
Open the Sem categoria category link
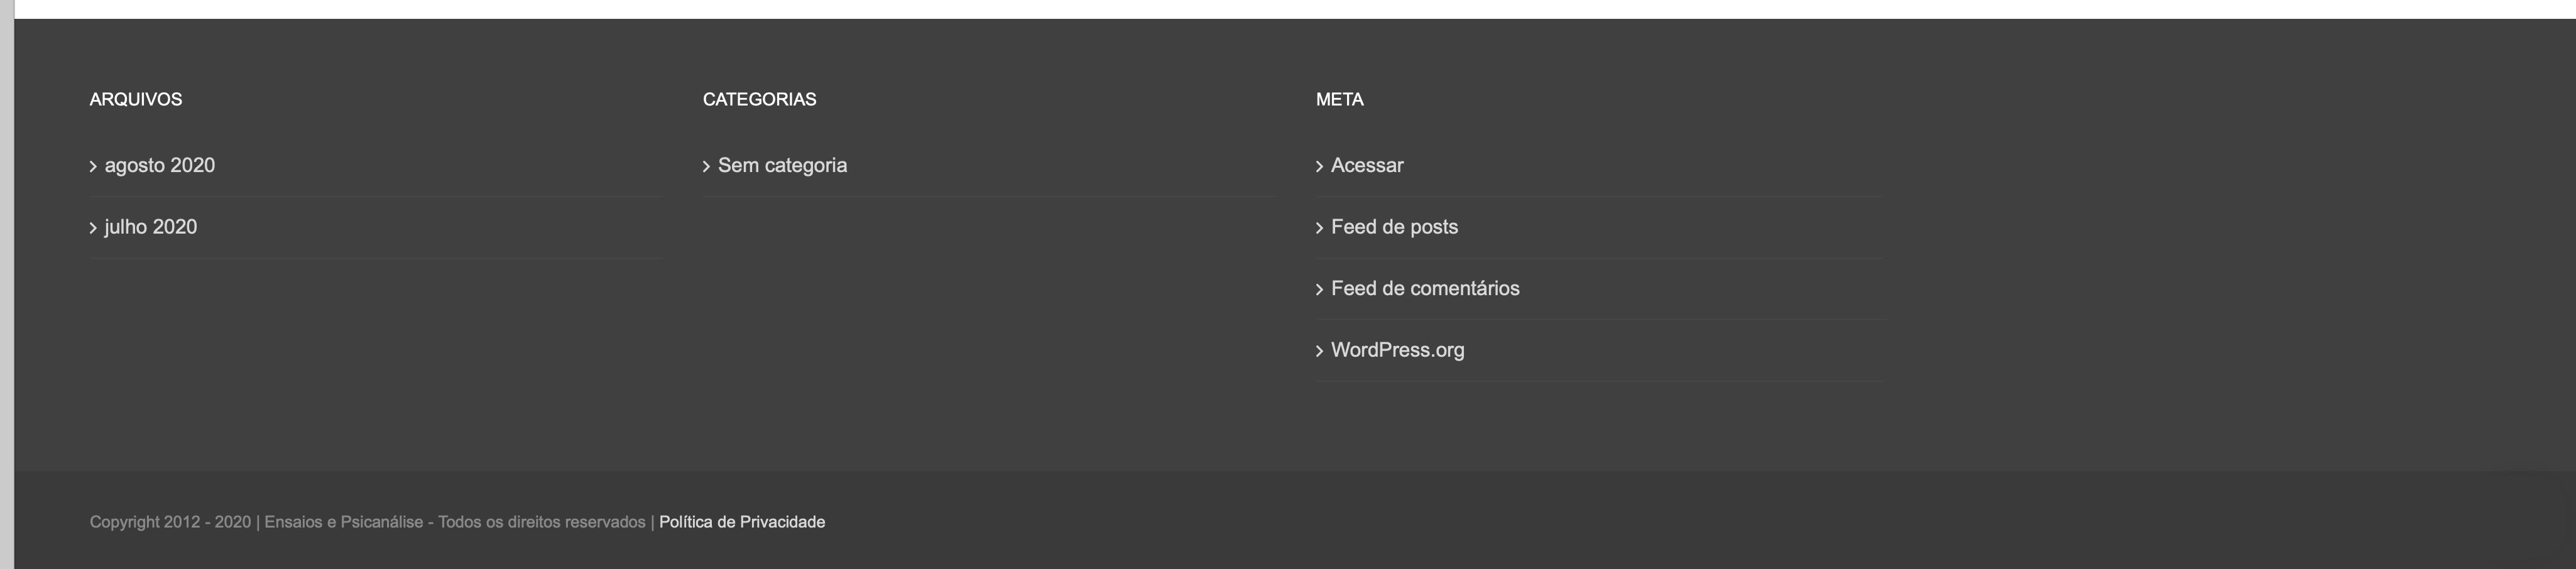[x=782, y=166]
